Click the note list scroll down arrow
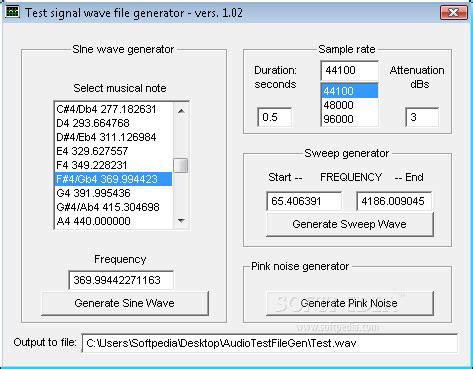Screen dimensions: 473x369 (x=181, y=220)
